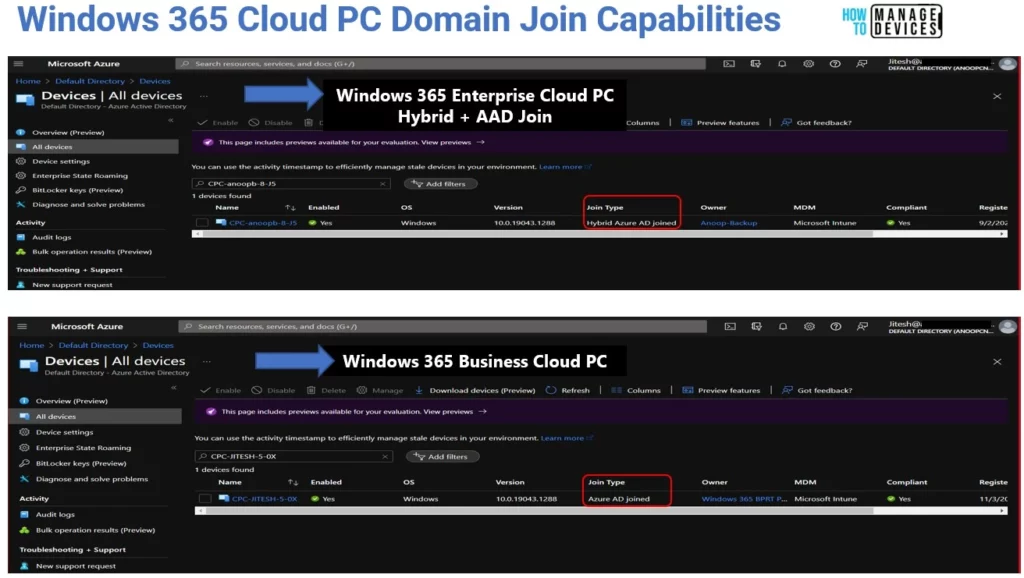Viewport: 1024px width, 578px height.
Task: Click feedback icon in the top Azure header
Action: (x=861, y=64)
